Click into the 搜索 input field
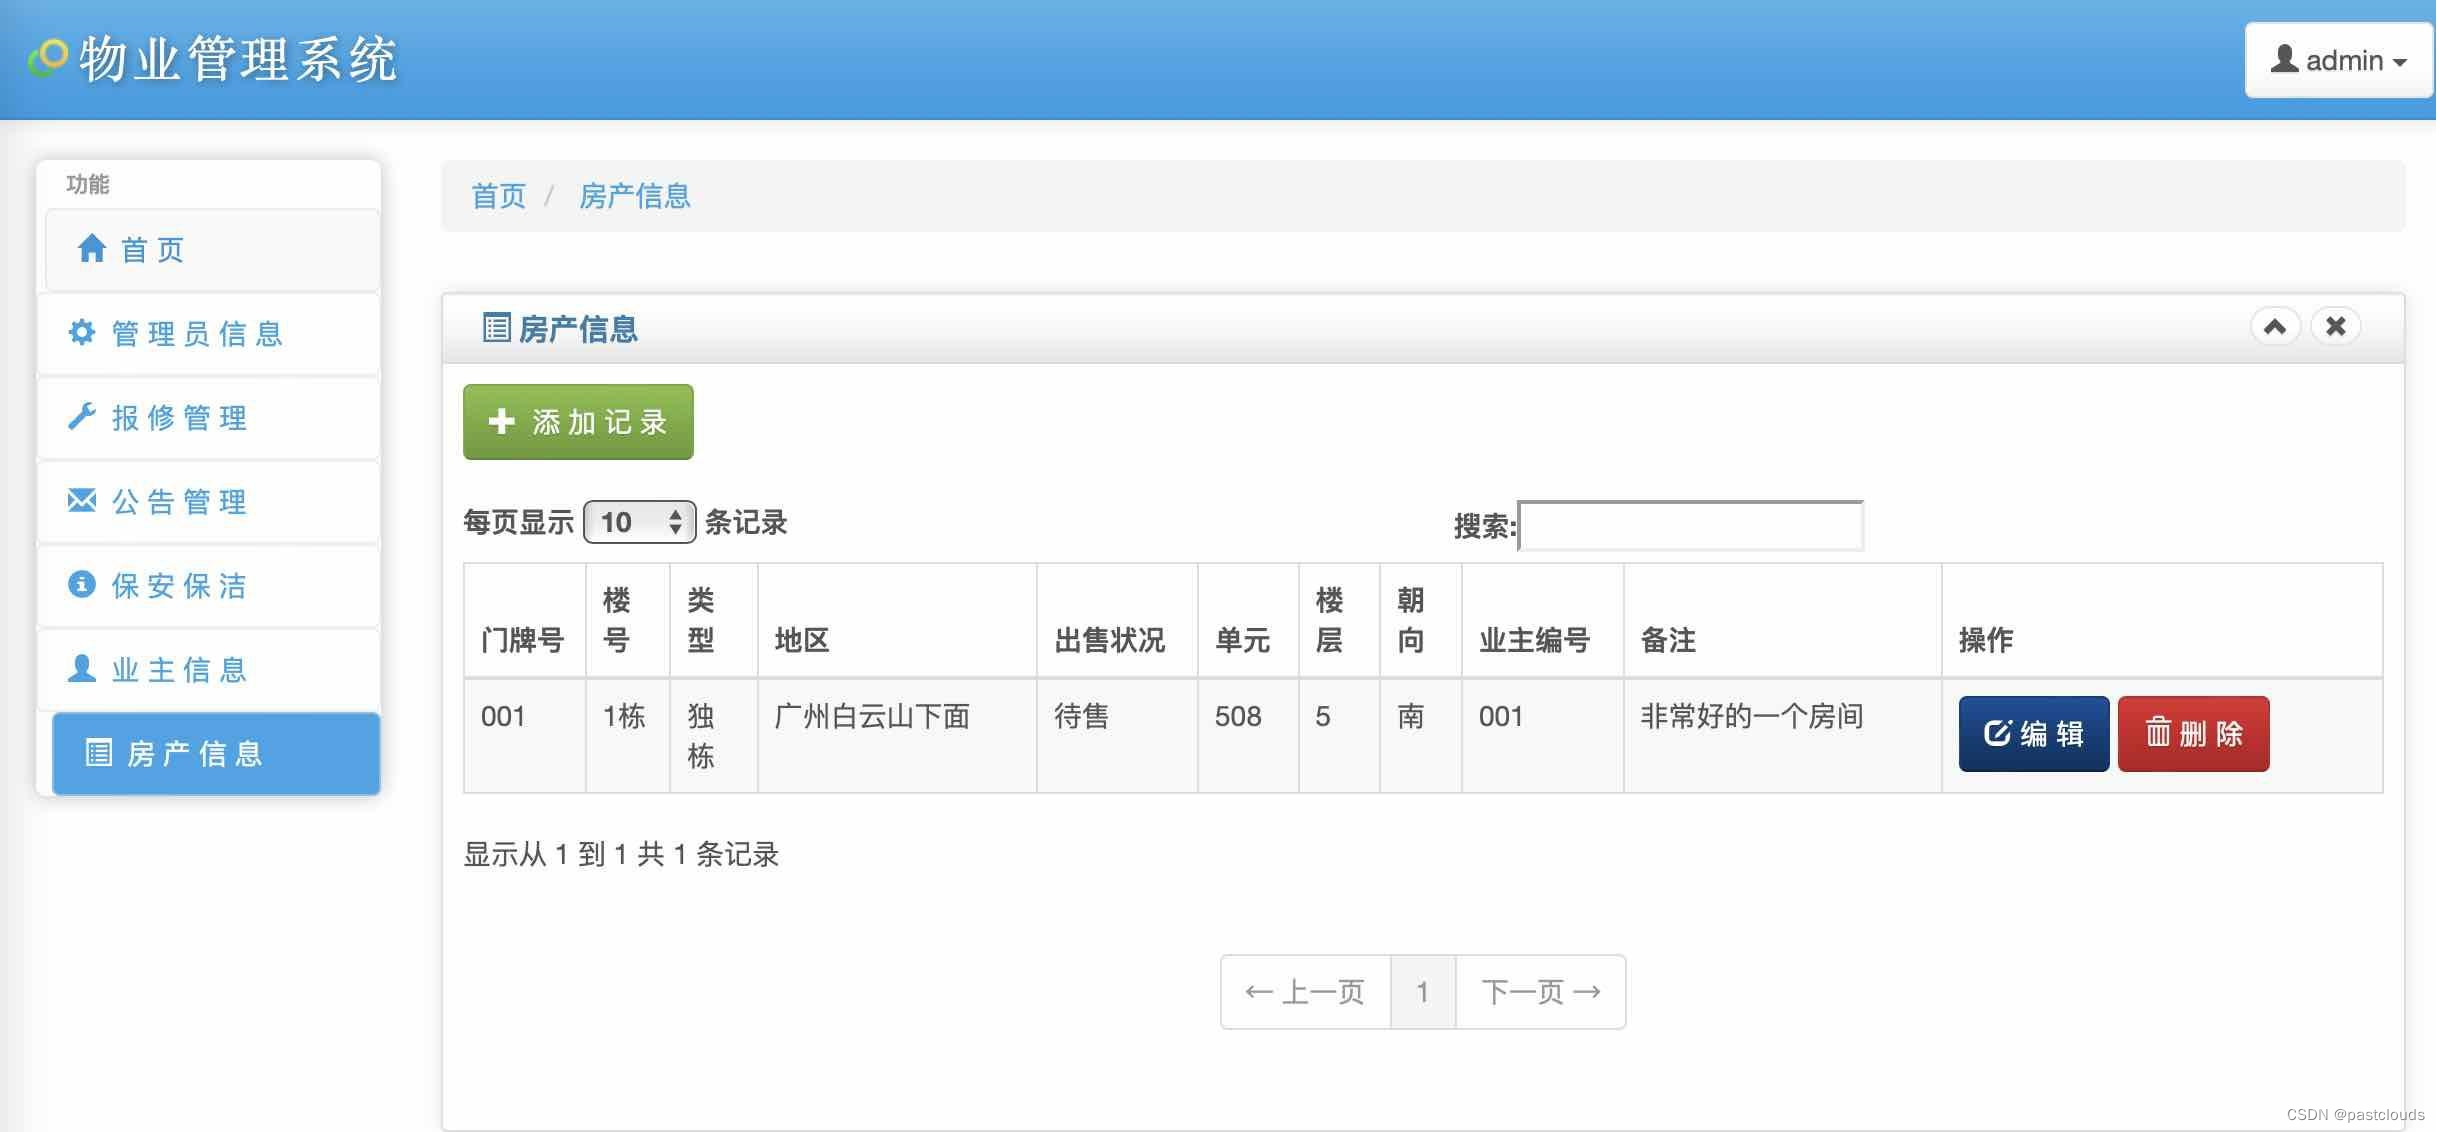This screenshot has height=1132, width=2440. [x=1690, y=526]
